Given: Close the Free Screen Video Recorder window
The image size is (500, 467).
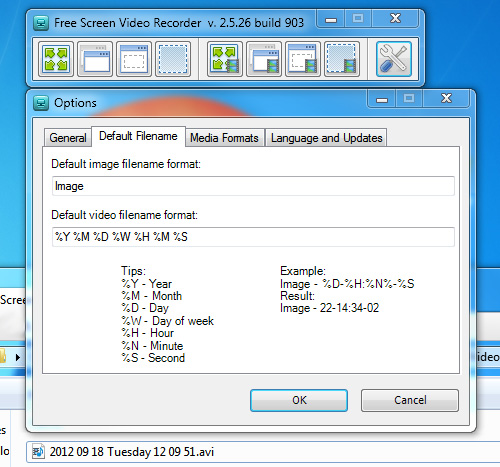Looking at the screenshot, I should pos(395,19).
